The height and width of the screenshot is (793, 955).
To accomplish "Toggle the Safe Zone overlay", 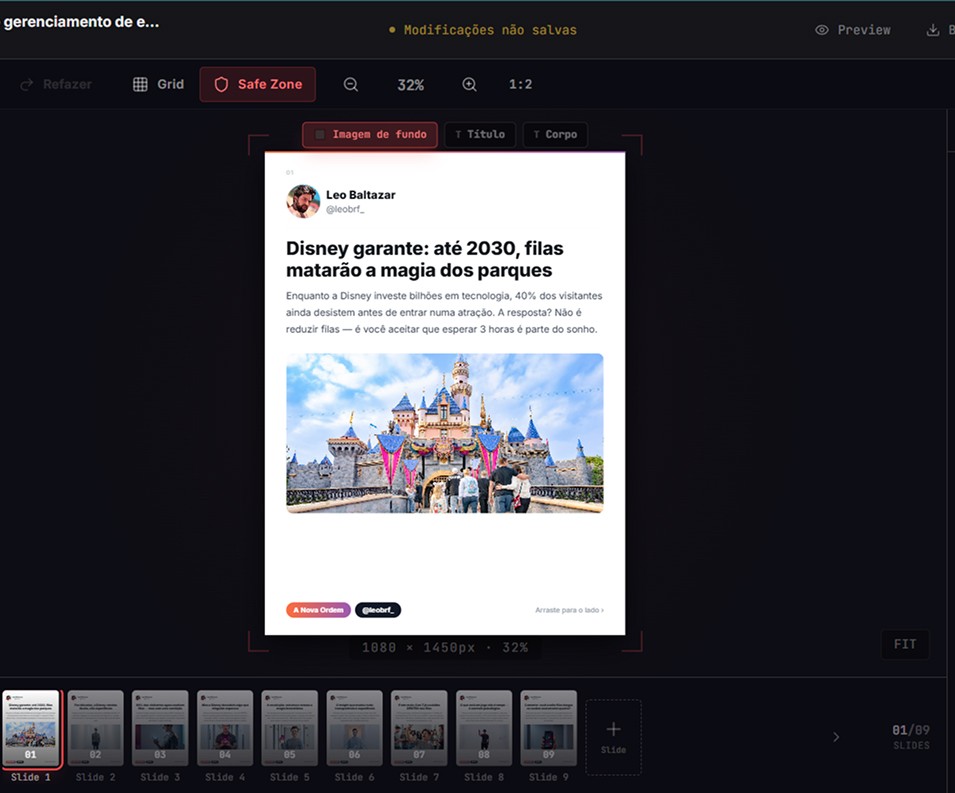I will pyautogui.click(x=258, y=84).
